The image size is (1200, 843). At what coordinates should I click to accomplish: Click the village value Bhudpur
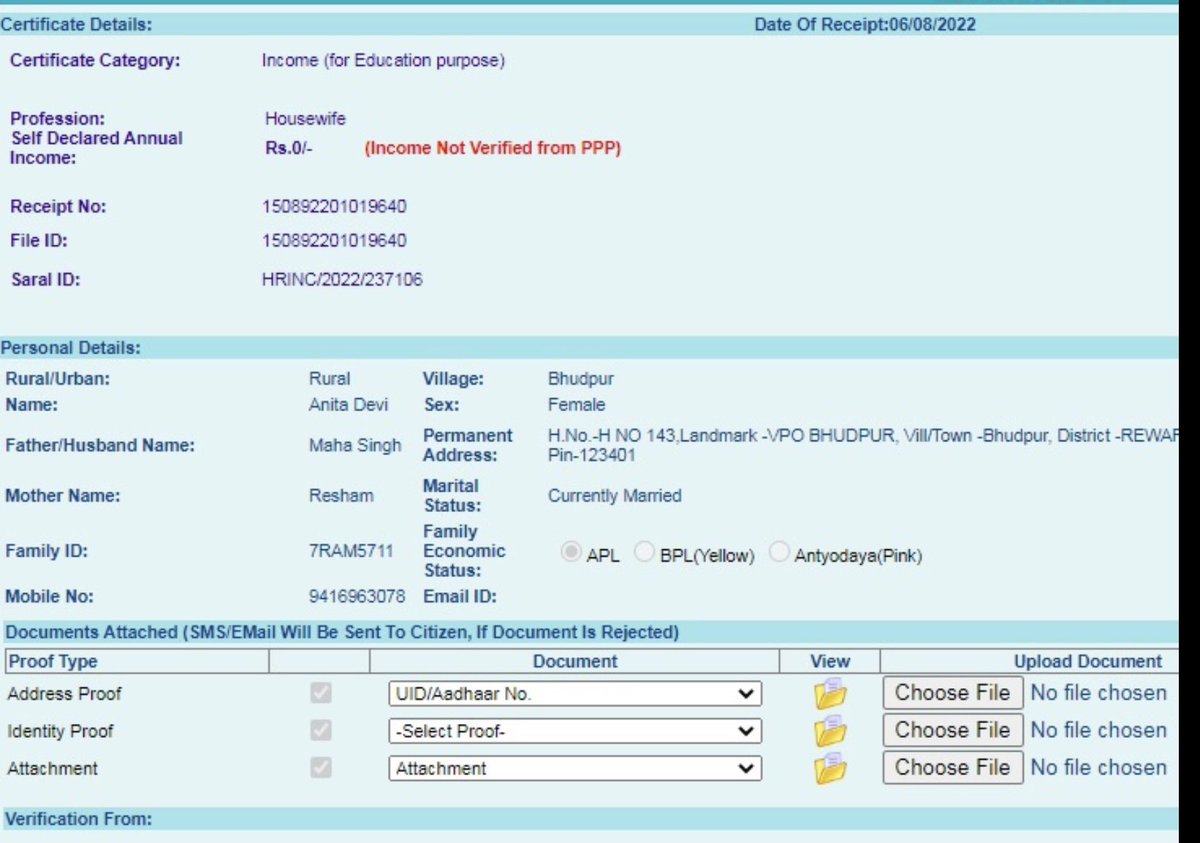pos(581,380)
